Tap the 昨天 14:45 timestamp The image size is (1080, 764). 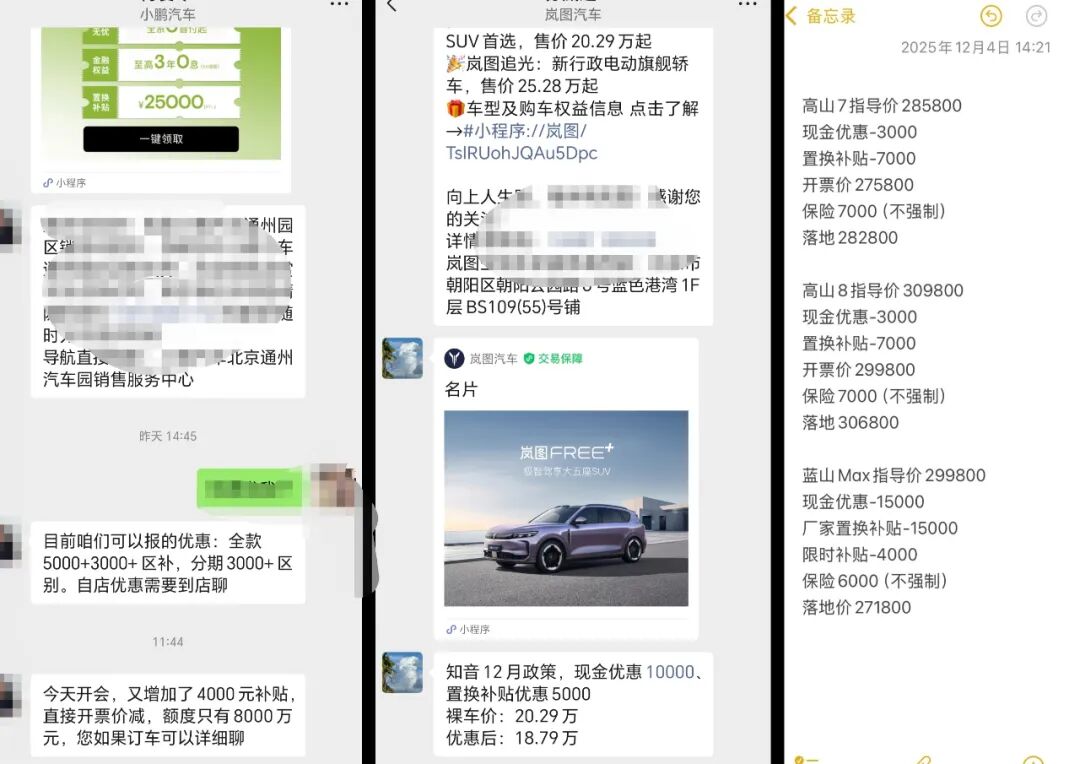[168, 436]
